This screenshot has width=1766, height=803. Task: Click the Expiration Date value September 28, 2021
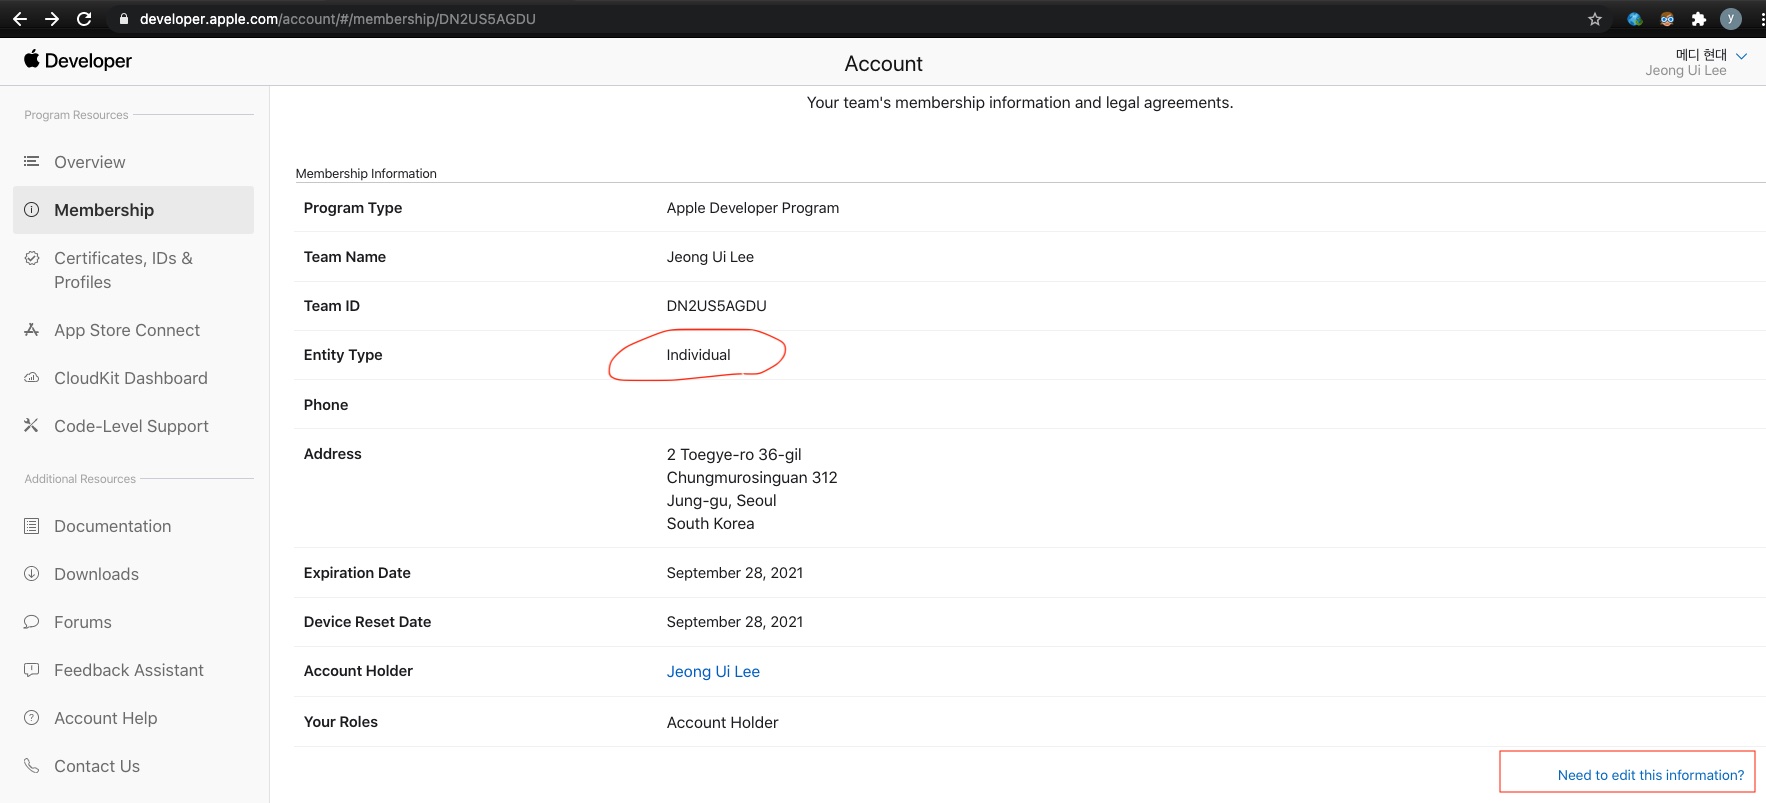[x=735, y=573]
